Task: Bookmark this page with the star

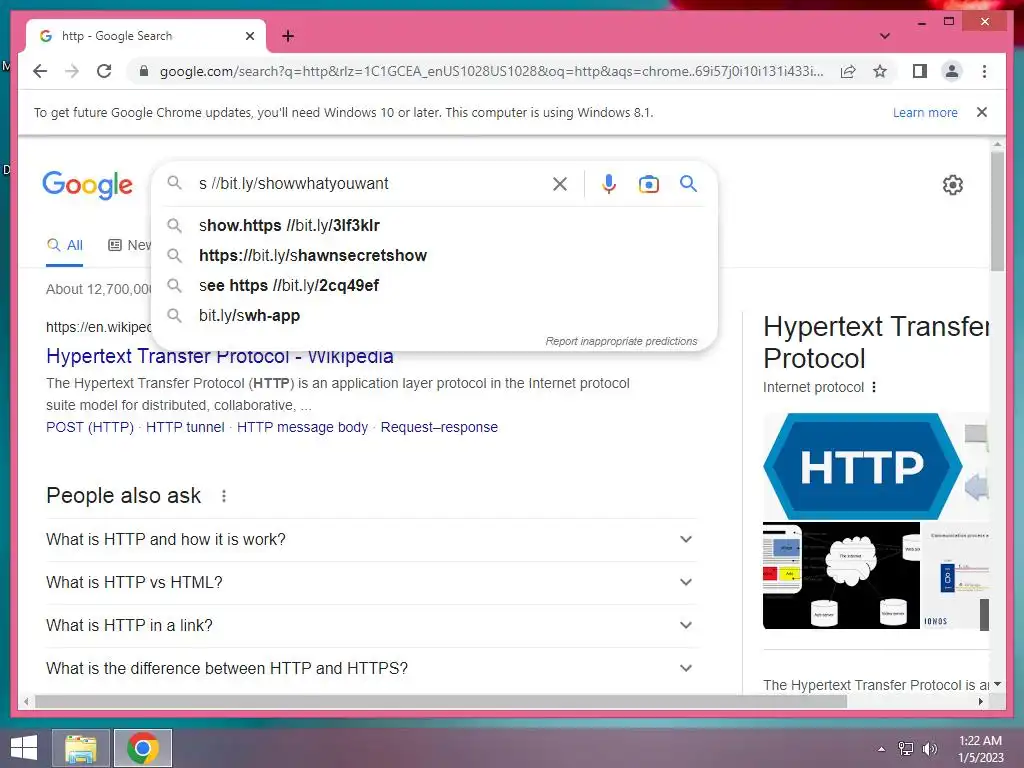Action: [880, 71]
